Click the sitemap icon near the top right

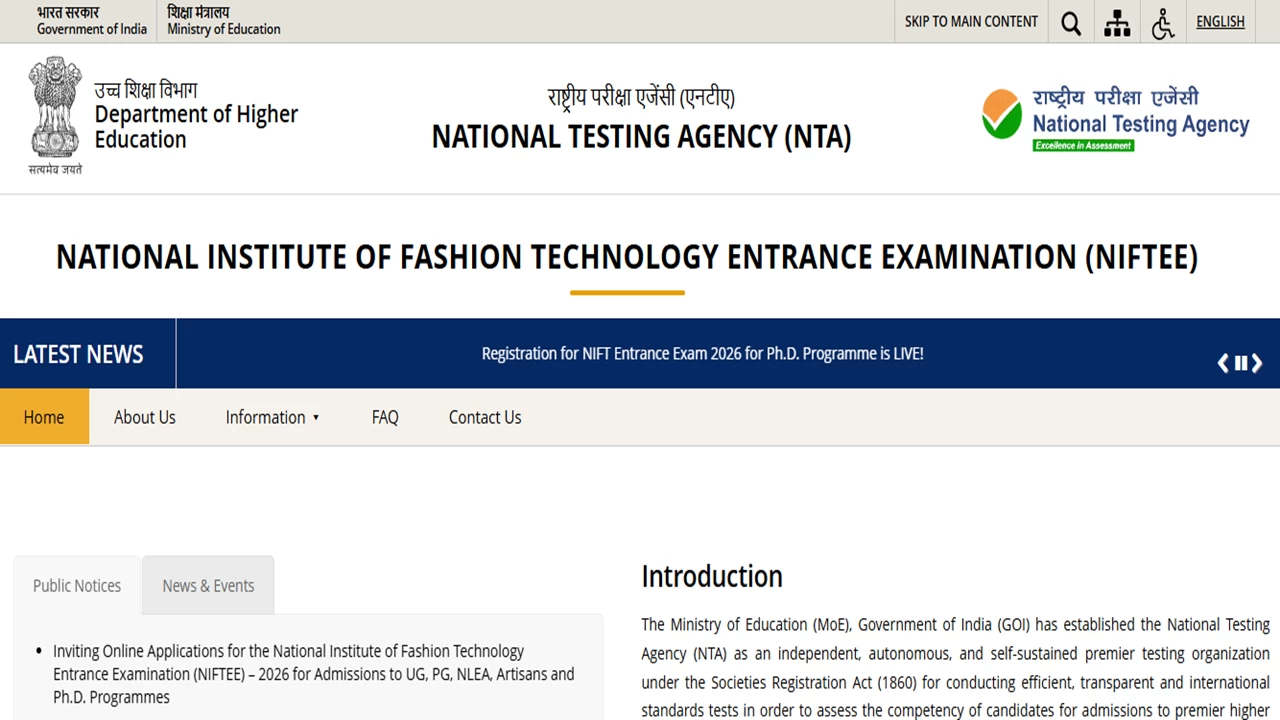(x=1117, y=21)
